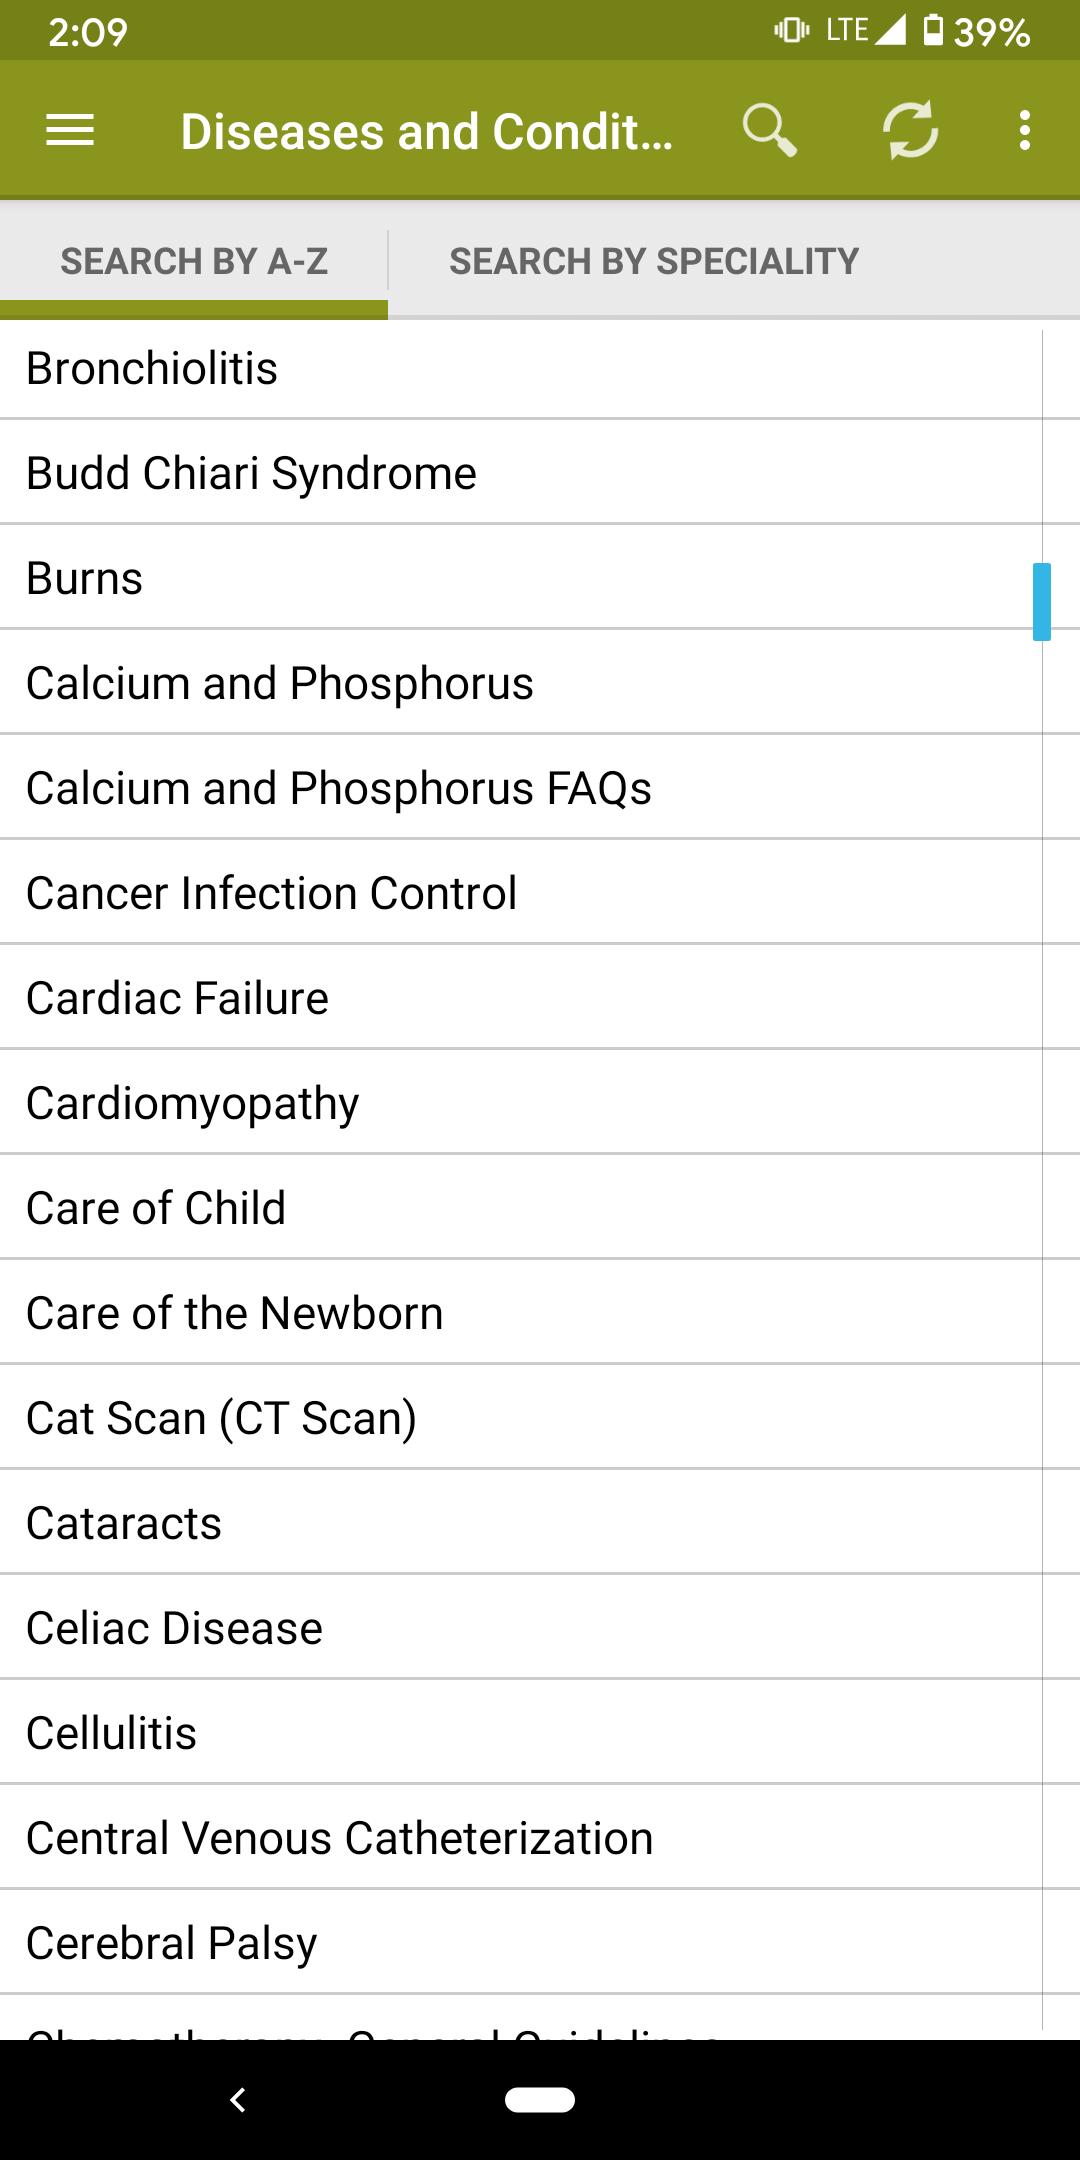Tap the refresh sync icon
1080x2160 pixels.
click(x=910, y=130)
